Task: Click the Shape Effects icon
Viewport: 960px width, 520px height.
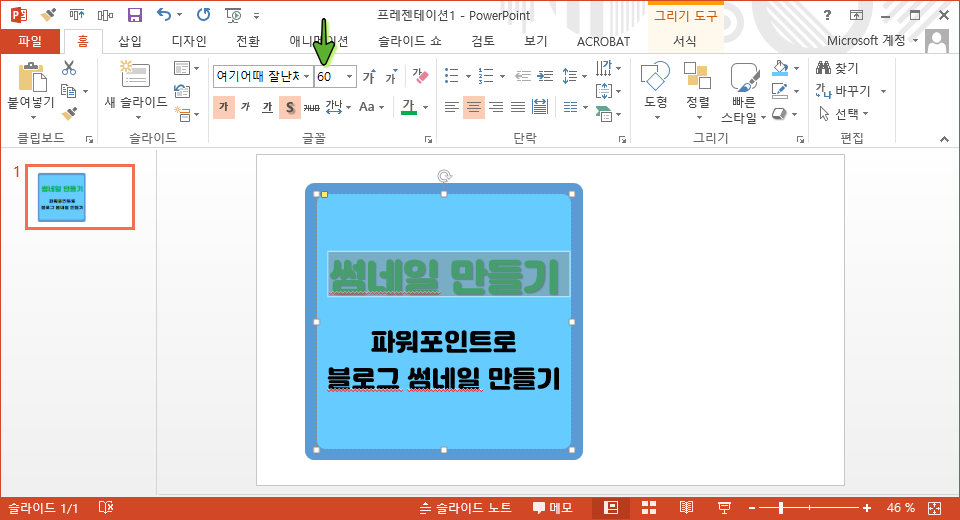Action: tap(779, 114)
